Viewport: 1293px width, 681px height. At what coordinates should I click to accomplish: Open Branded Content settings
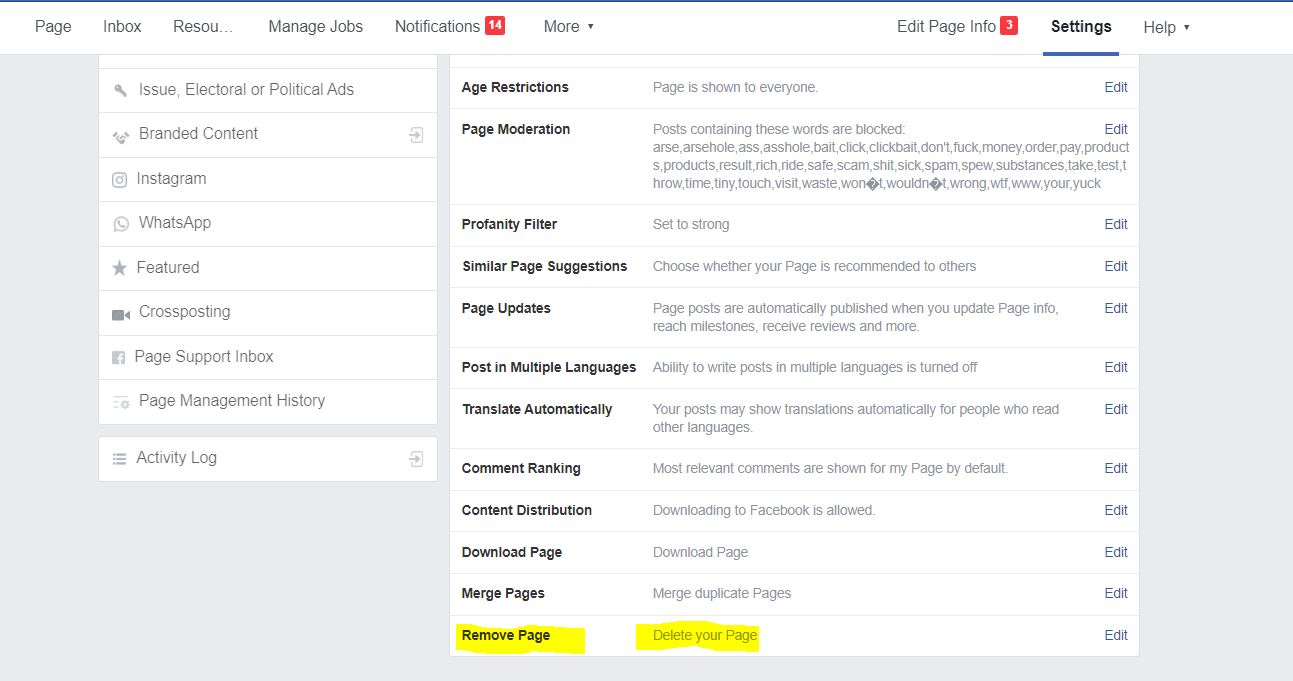(268, 134)
